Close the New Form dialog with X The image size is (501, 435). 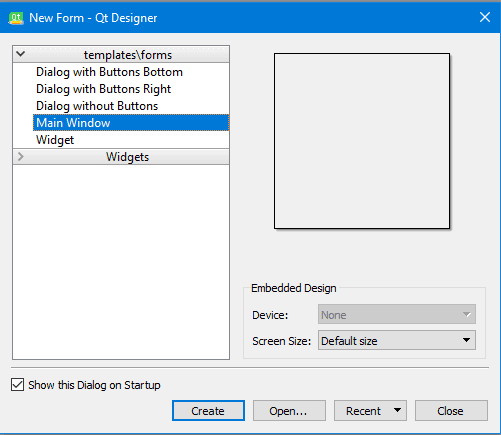point(485,17)
